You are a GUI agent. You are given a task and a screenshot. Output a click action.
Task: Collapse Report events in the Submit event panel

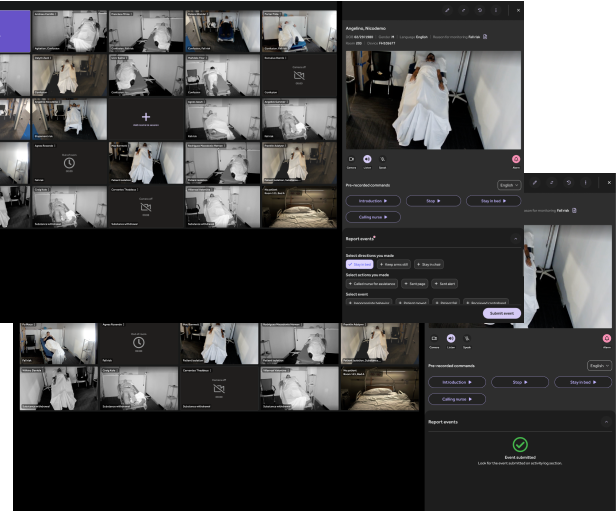pos(515,238)
